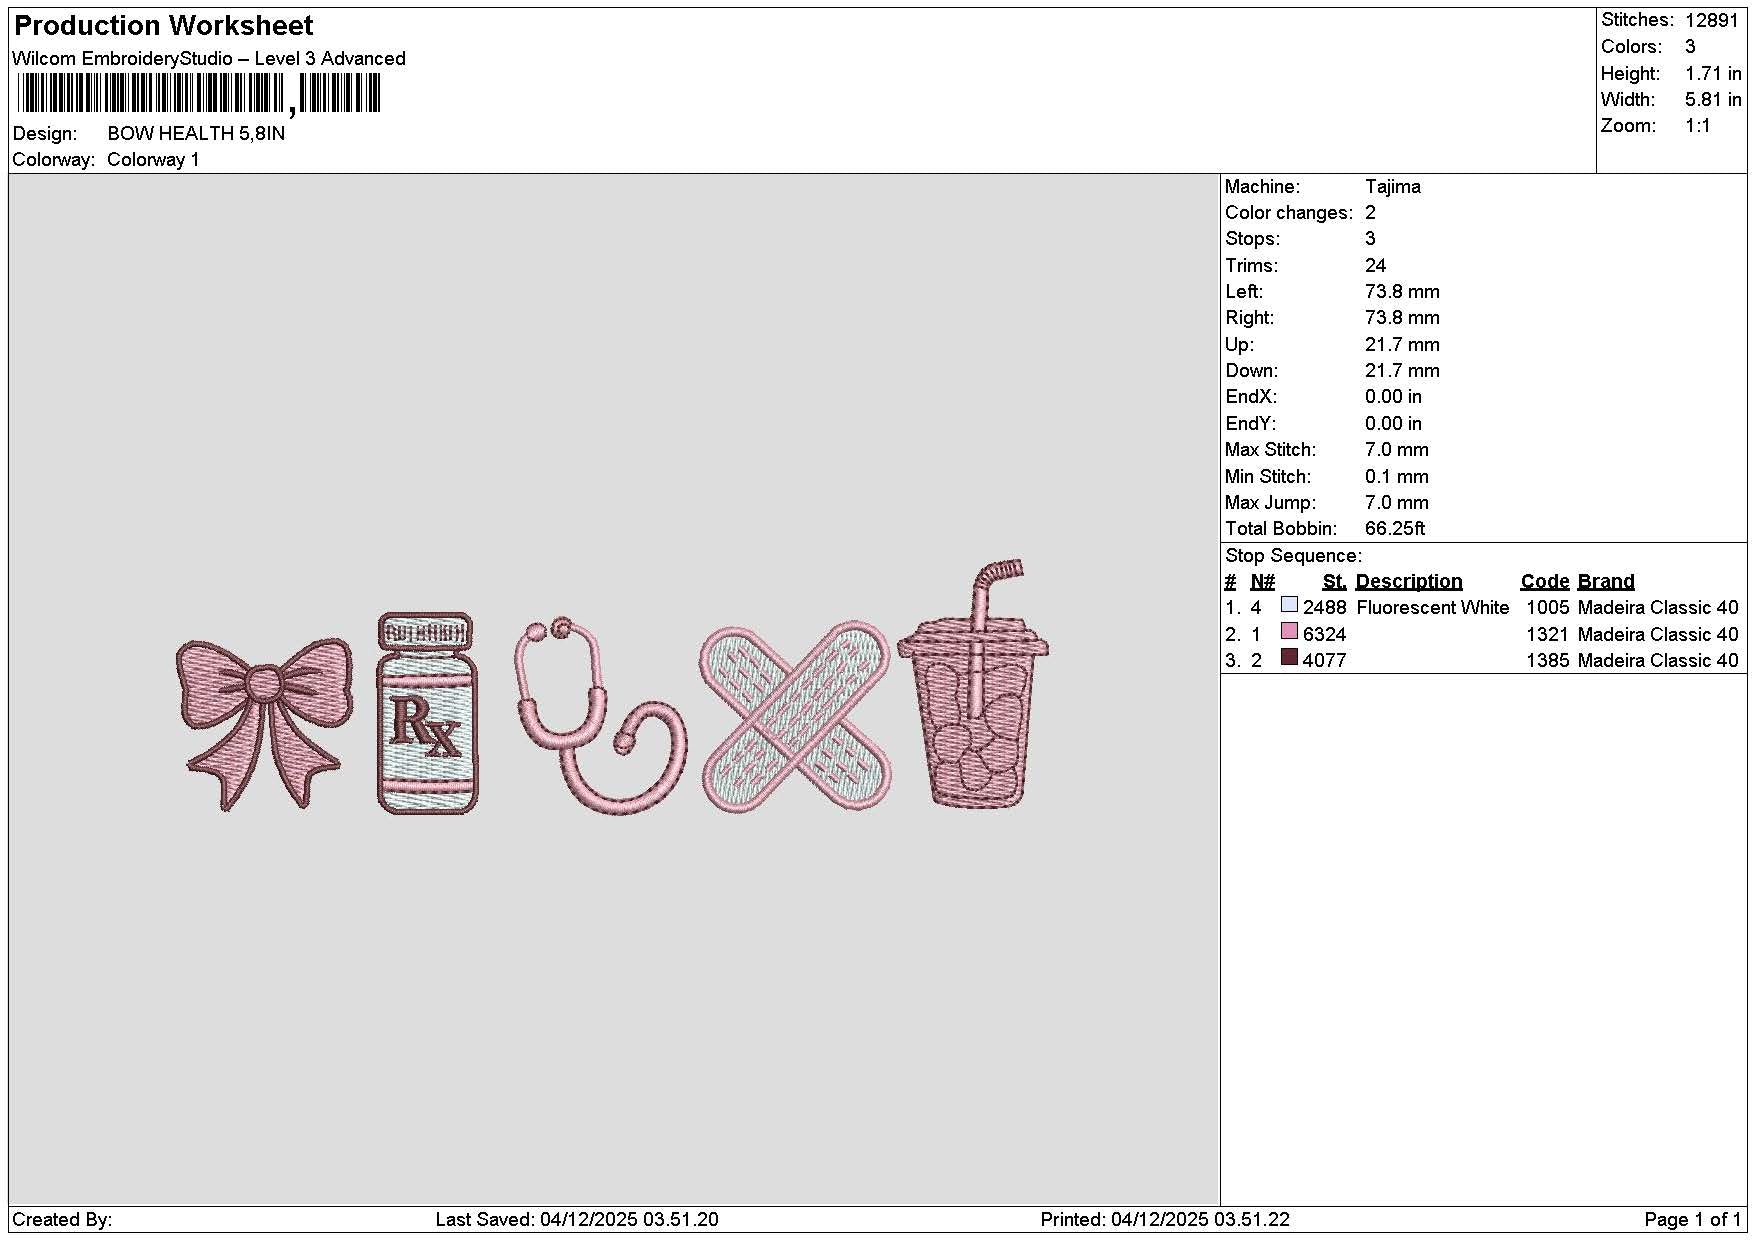Click the design barcode
Viewport: 1755px width, 1240px height.
pyautogui.click(x=198, y=95)
